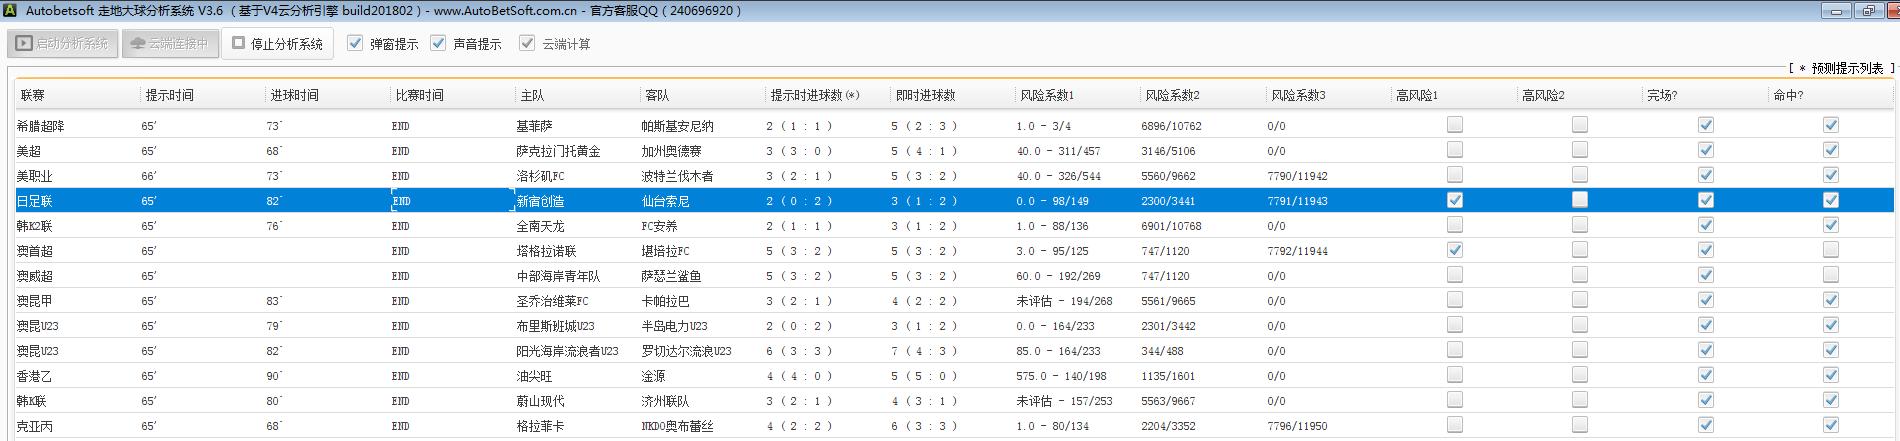Image resolution: width=1900 pixels, height=441 pixels.
Task: Toggle the 弹窗提示 popup checkbox
Action: (x=355, y=43)
